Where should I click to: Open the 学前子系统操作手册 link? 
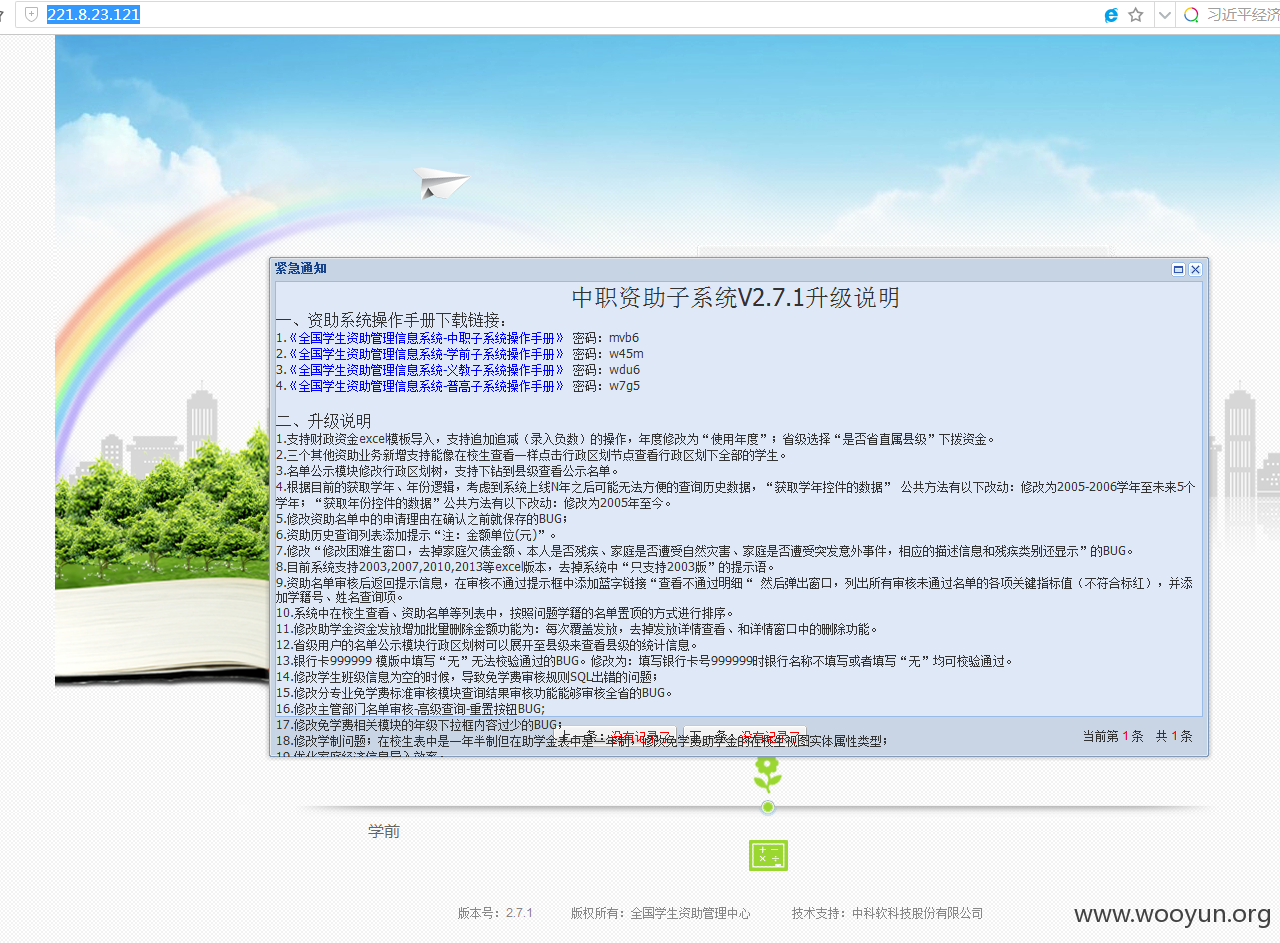pos(425,354)
